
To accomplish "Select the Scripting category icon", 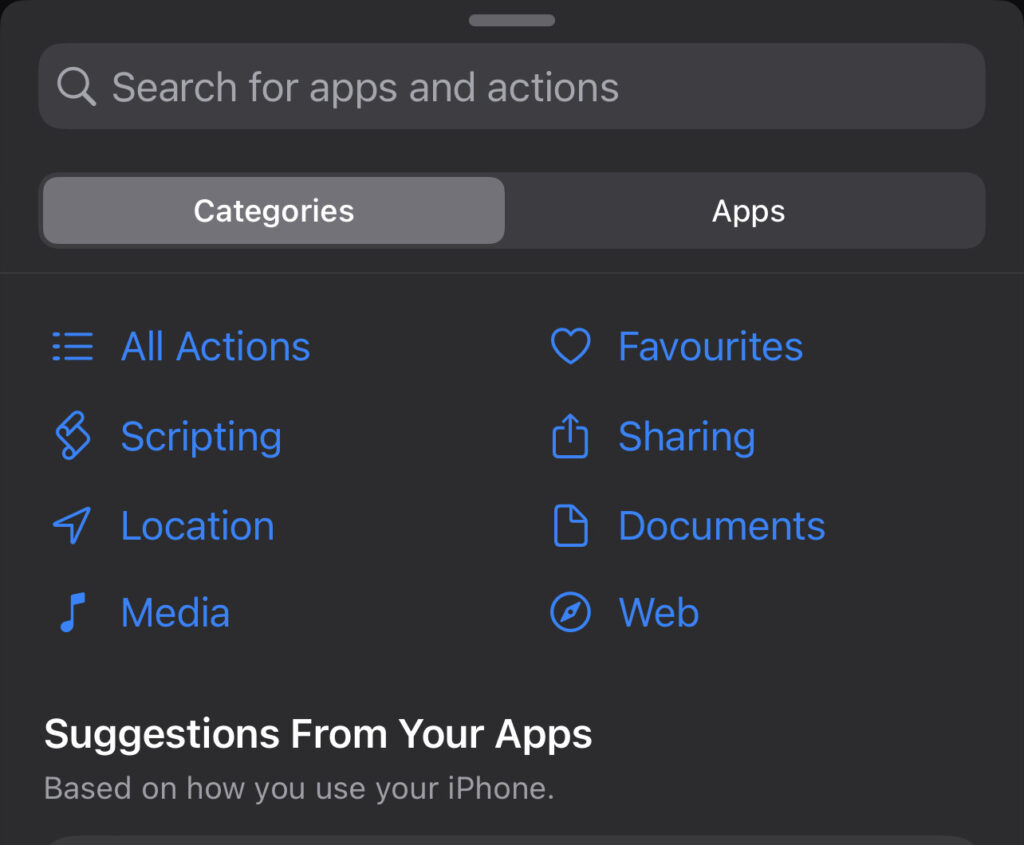I will coord(72,437).
